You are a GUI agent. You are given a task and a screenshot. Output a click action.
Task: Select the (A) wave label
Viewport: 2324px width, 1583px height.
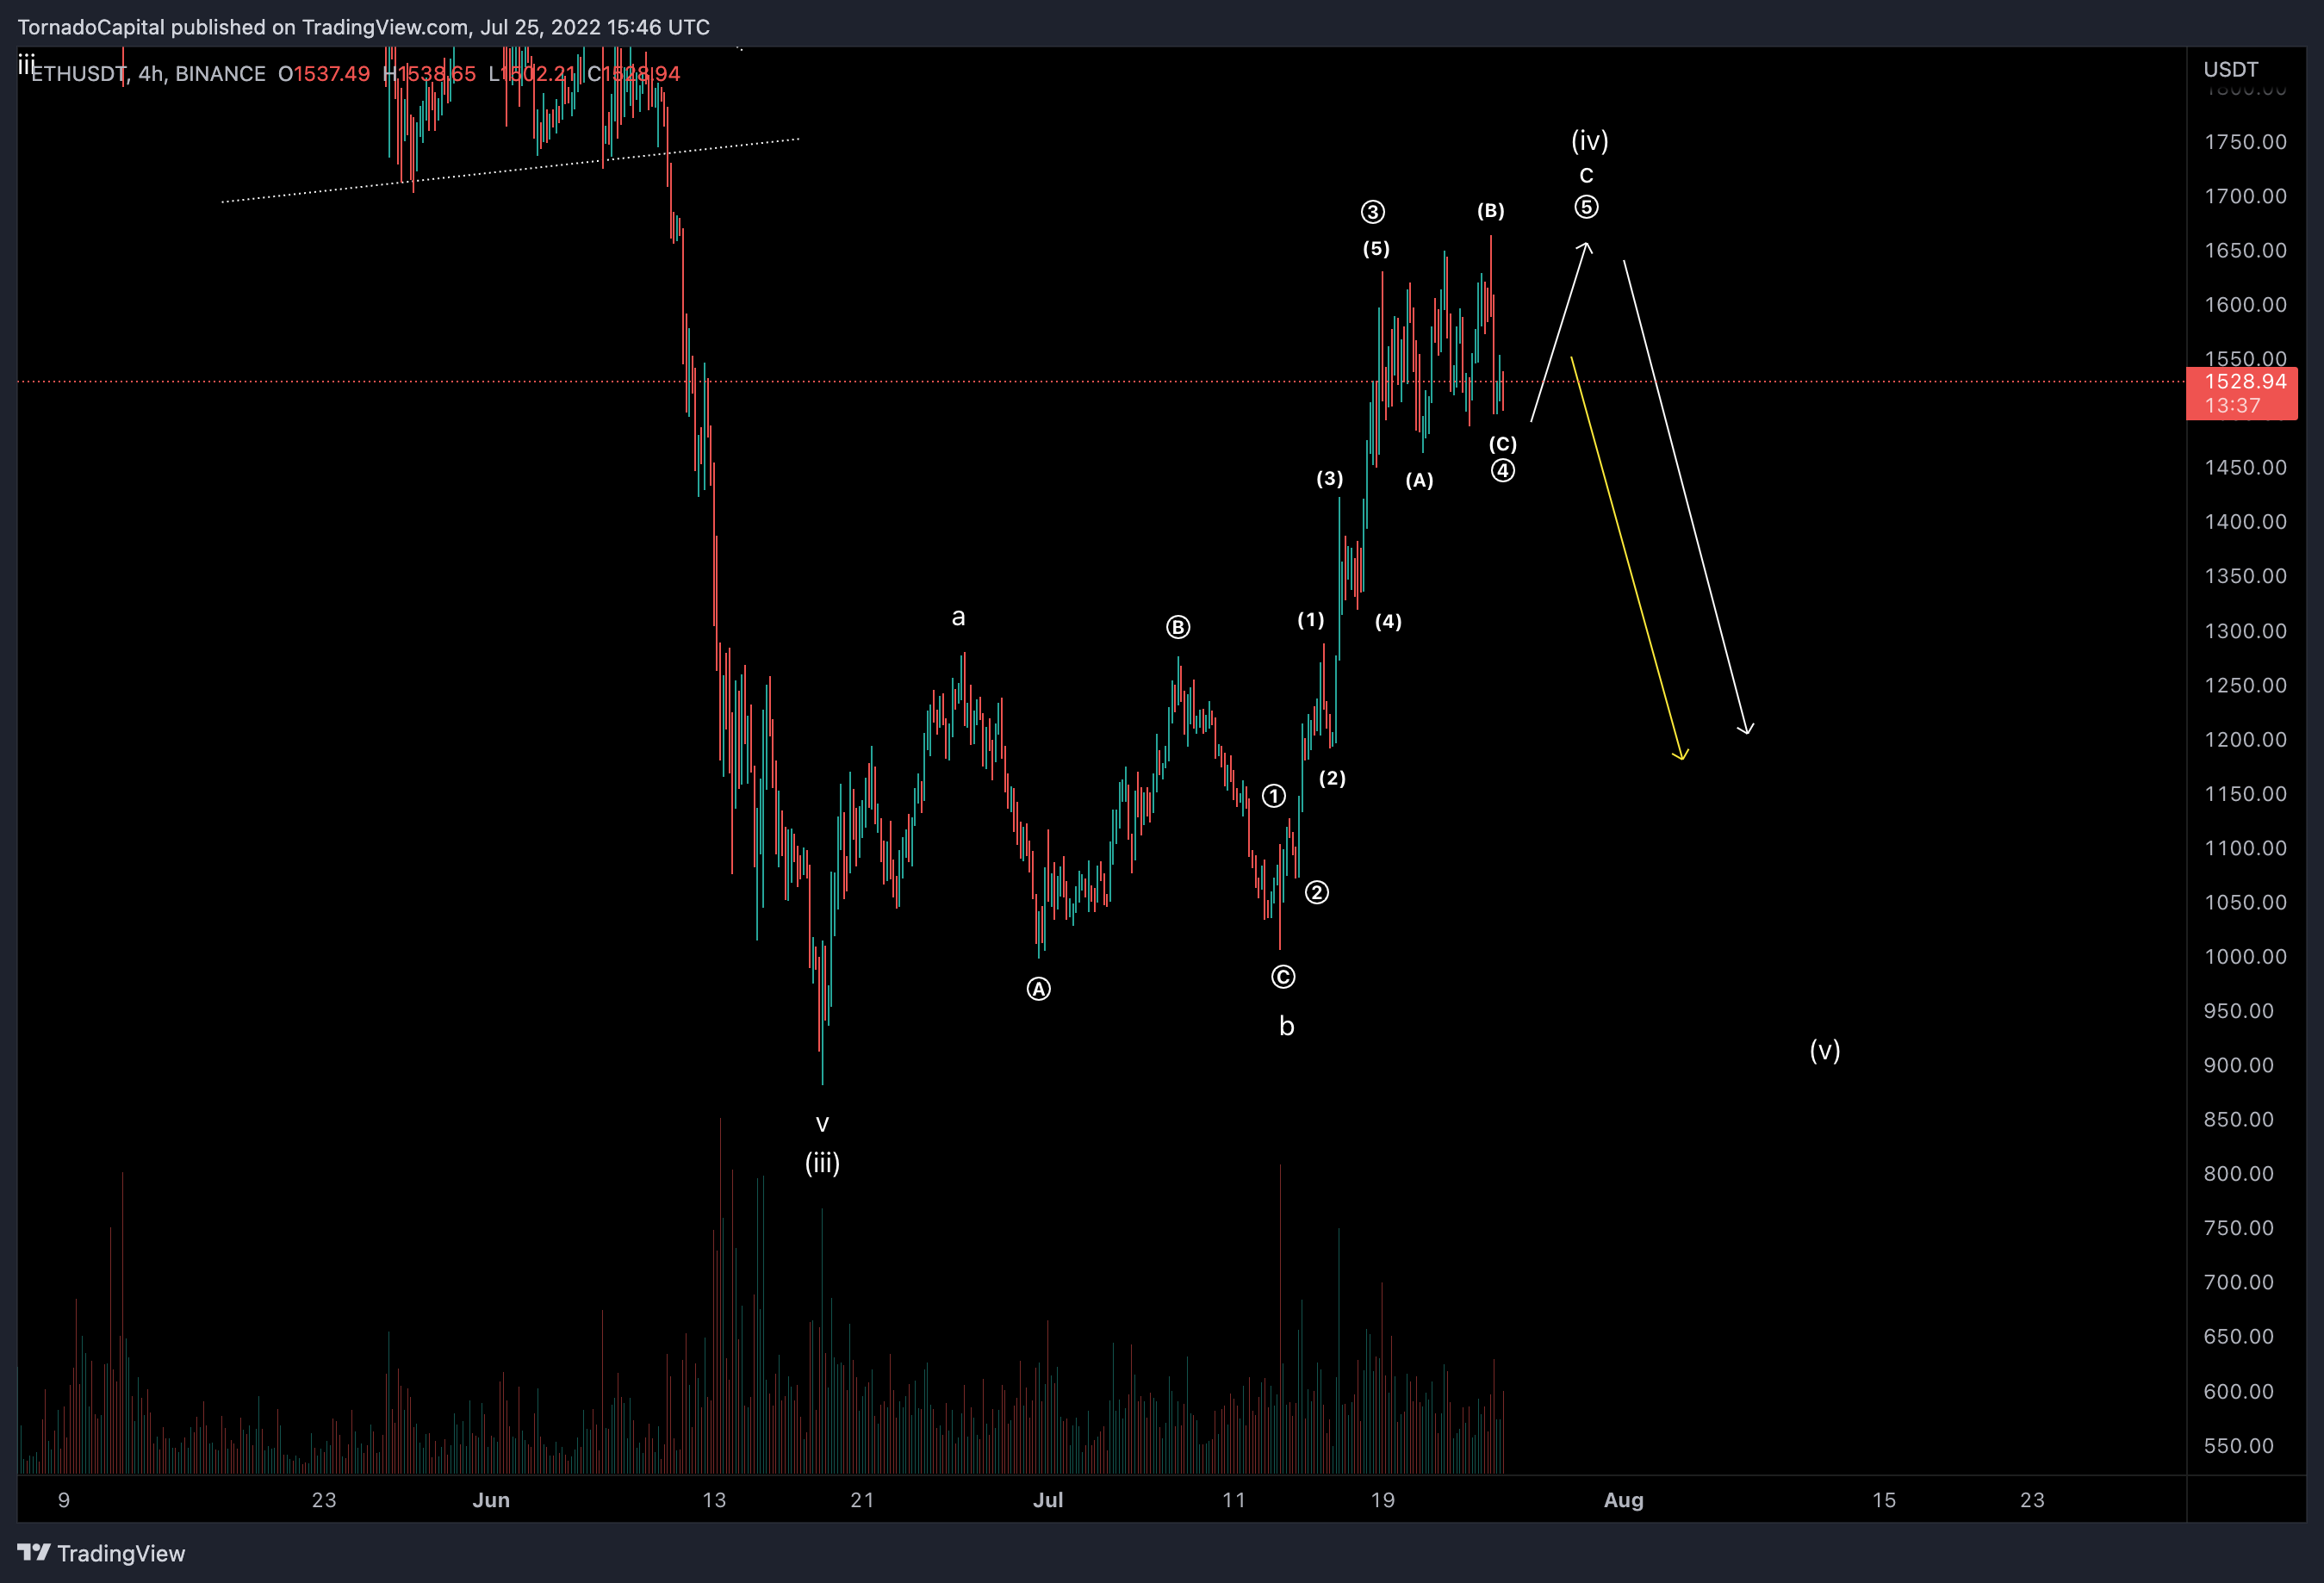point(1419,481)
